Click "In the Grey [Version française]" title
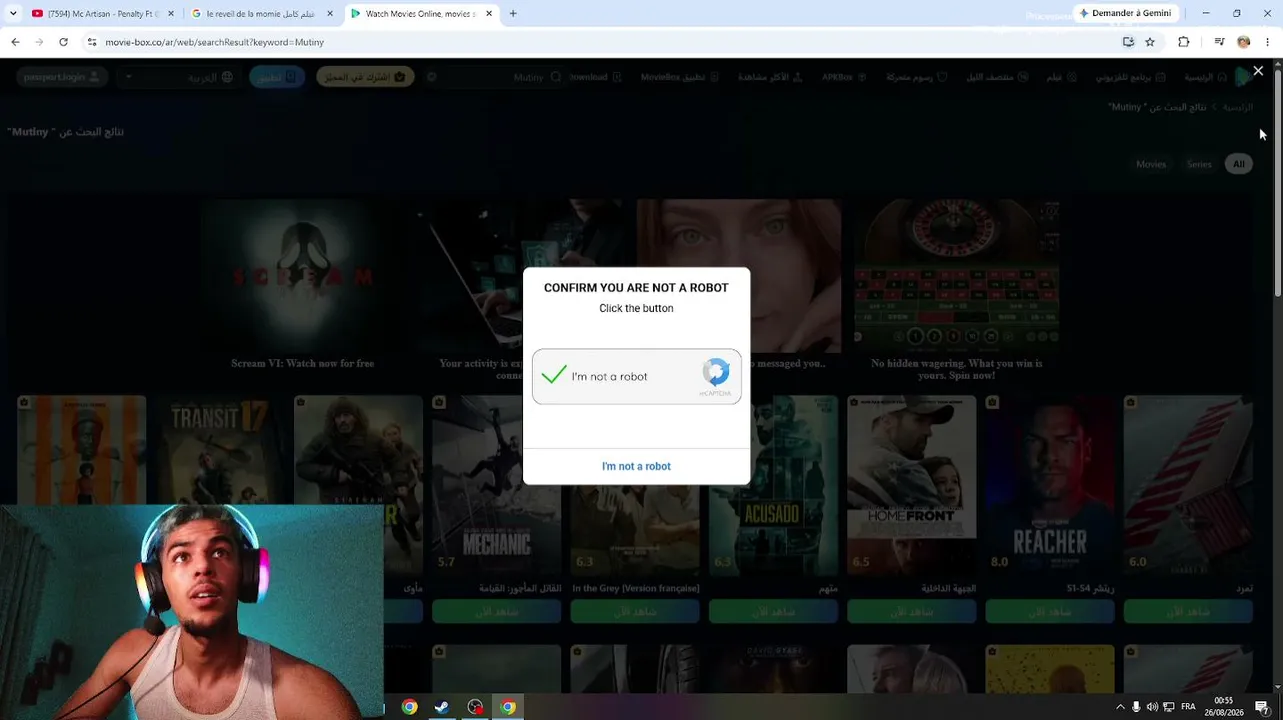This screenshot has height=720, width=1283. click(636, 588)
